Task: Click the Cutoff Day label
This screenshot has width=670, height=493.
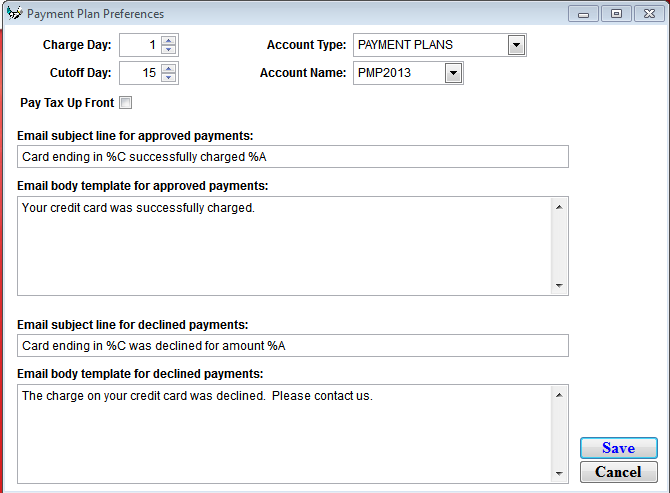Action: click(80, 73)
